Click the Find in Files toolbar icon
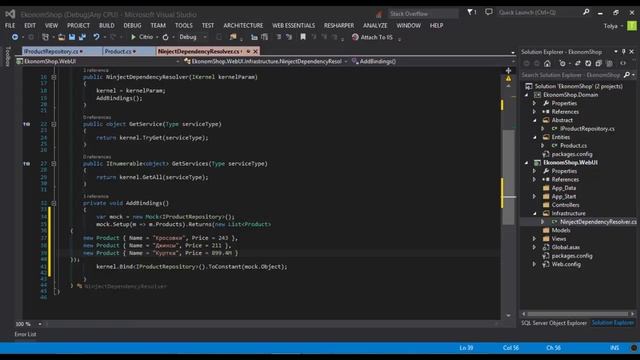Image resolution: width=640 pixels, height=360 pixels. (x=233, y=37)
